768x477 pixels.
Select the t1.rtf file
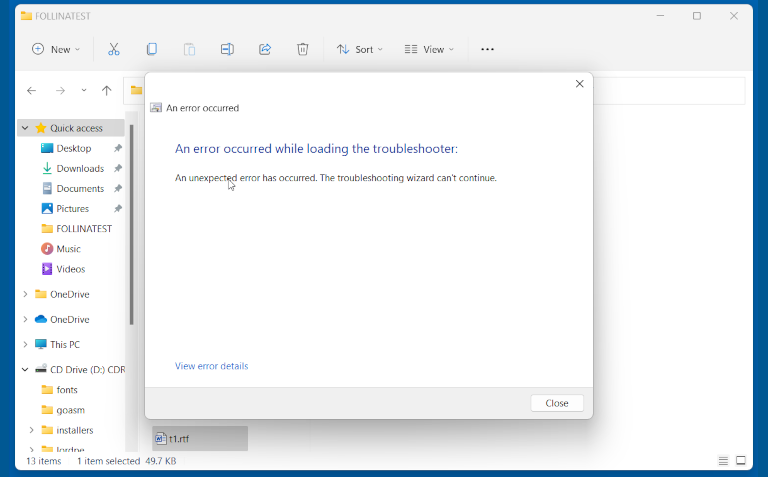pyautogui.click(x=200, y=438)
